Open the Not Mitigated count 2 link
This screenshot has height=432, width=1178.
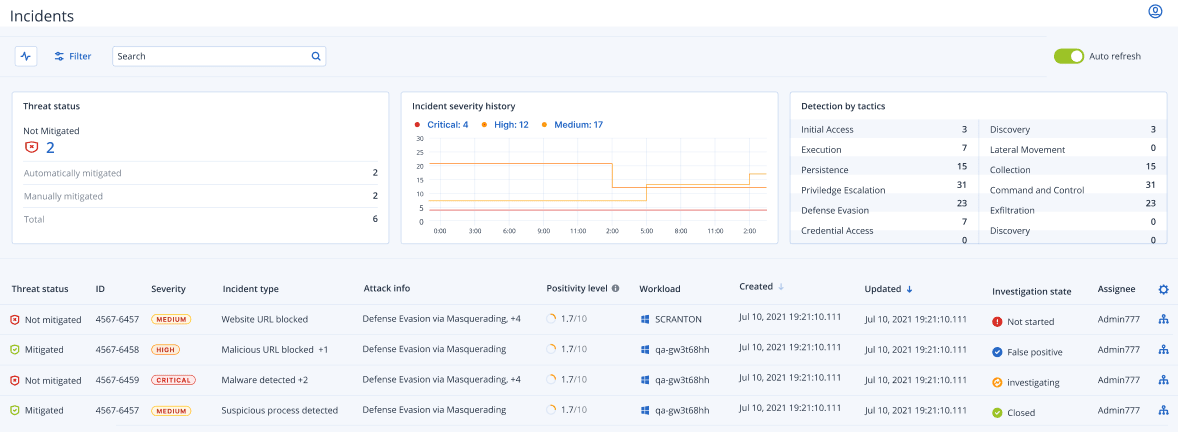click(50, 148)
